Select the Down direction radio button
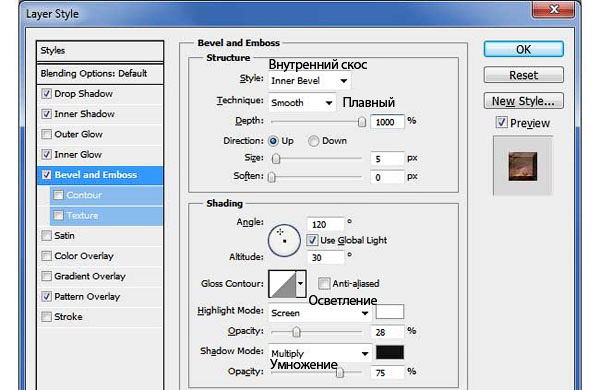 (313, 141)
